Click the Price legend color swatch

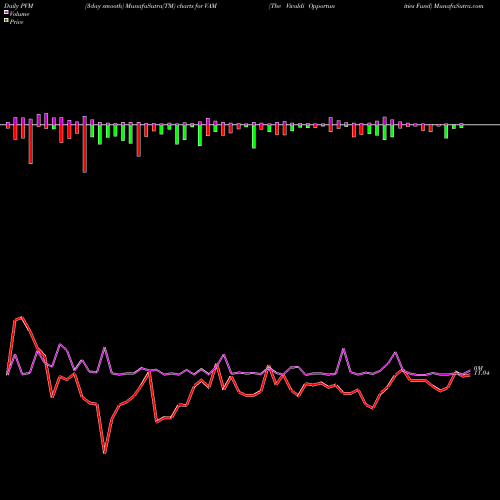tap(6, 21)
